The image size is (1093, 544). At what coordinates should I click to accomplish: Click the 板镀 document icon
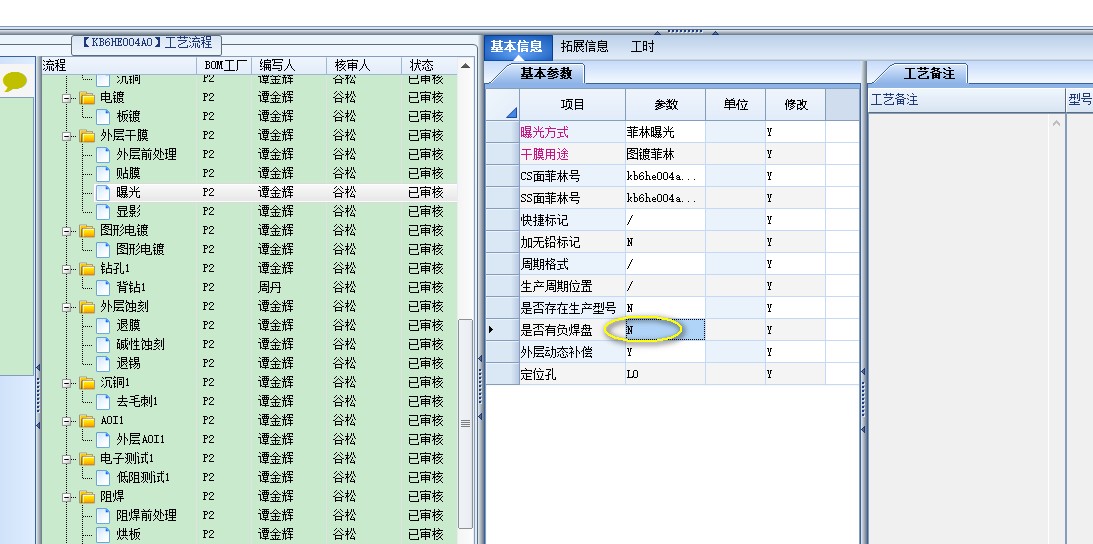click(103, 116)
